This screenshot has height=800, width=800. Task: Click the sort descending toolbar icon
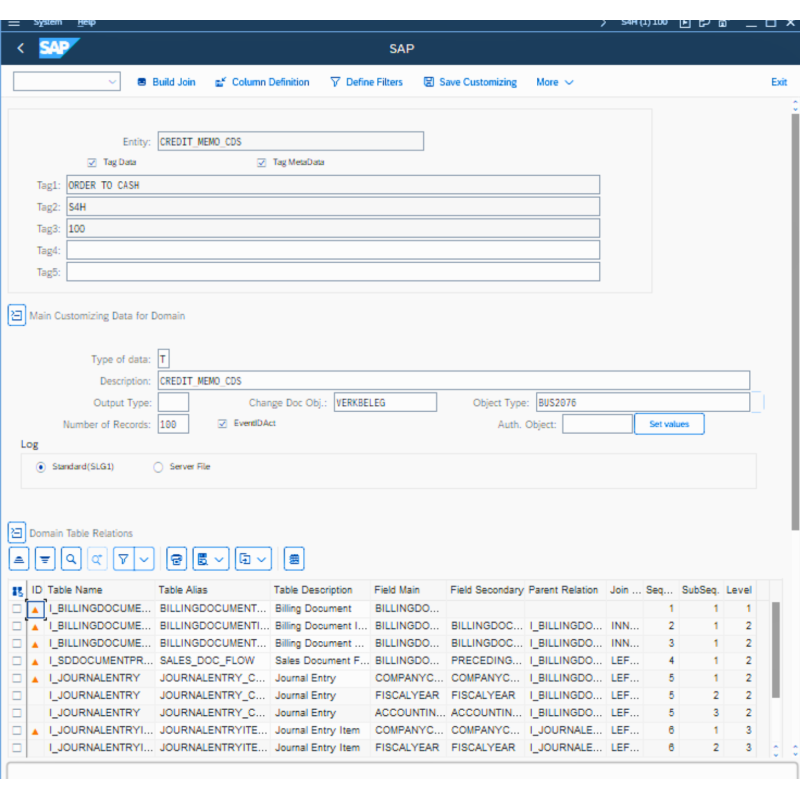click(45, 559)
